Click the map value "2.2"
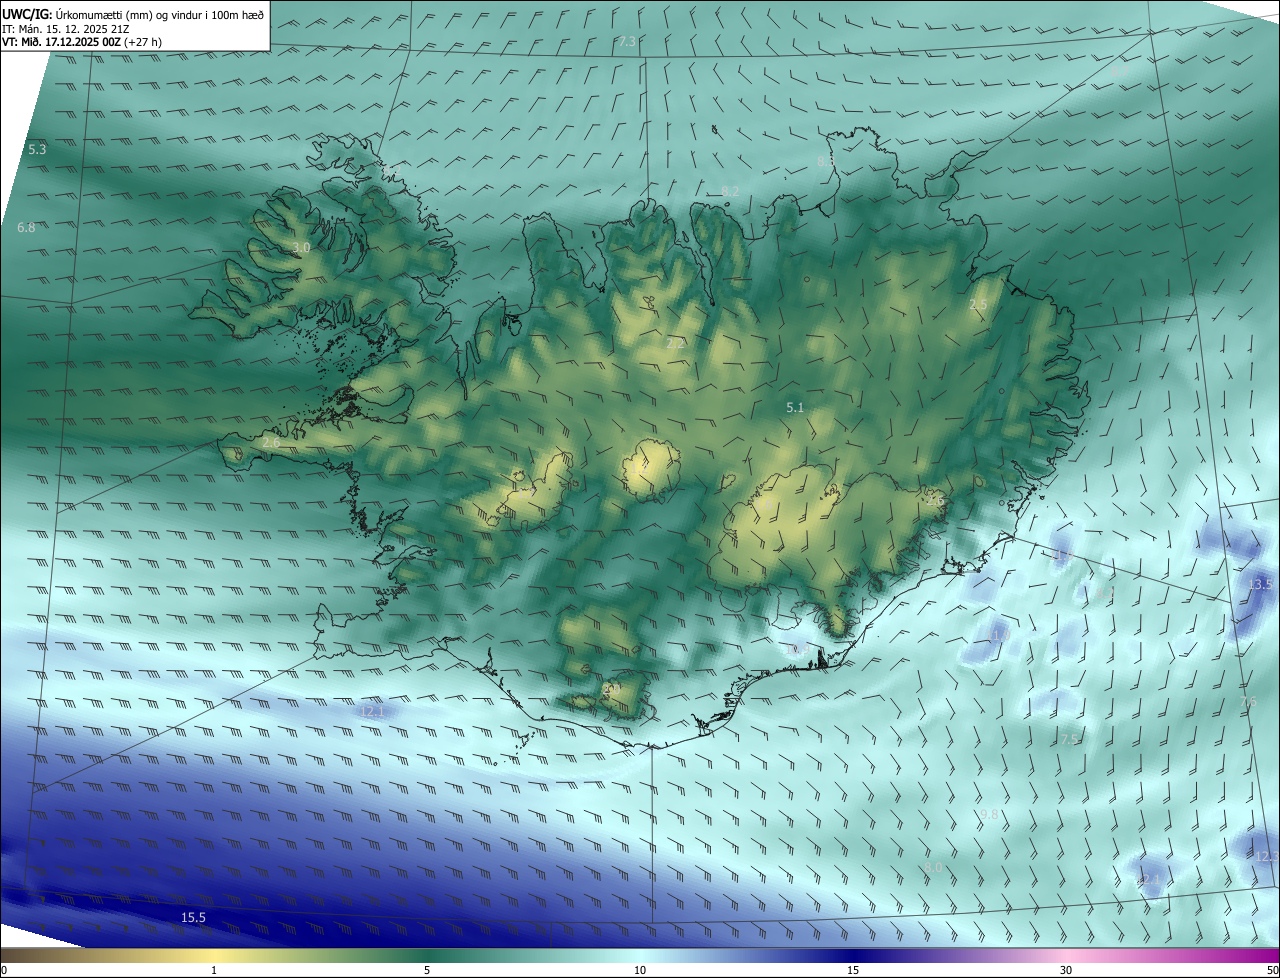The width and height of the screenshot is (1280, 978). [676, 343]
